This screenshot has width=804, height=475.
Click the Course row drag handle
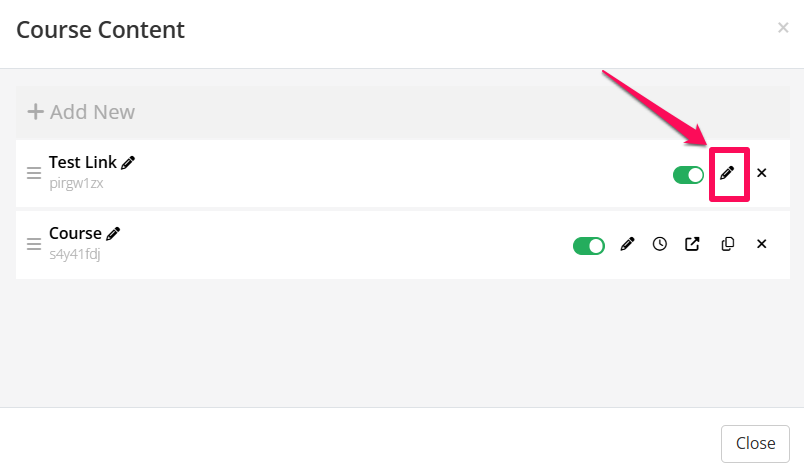pyautogui.click(x=34, y=244)
